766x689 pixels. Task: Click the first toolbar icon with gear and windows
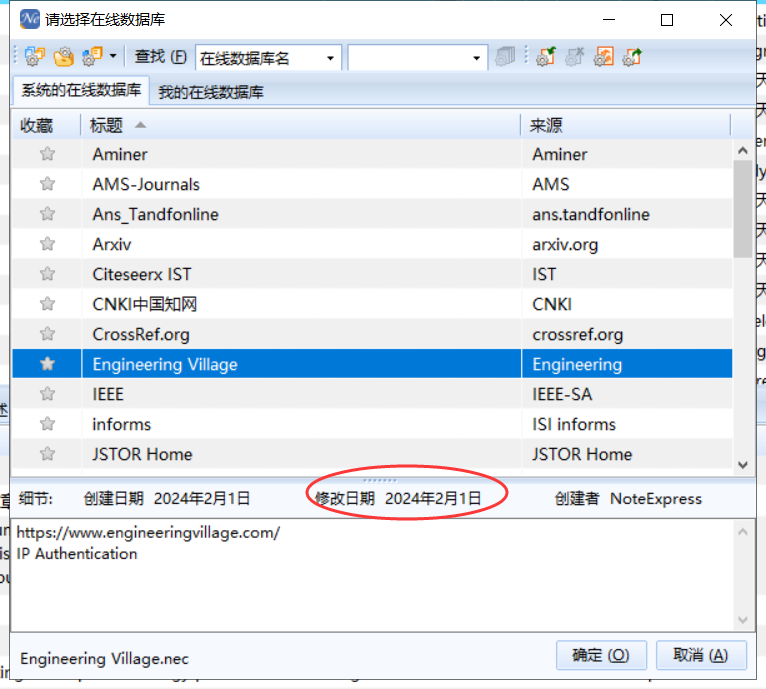pos(34,57)
